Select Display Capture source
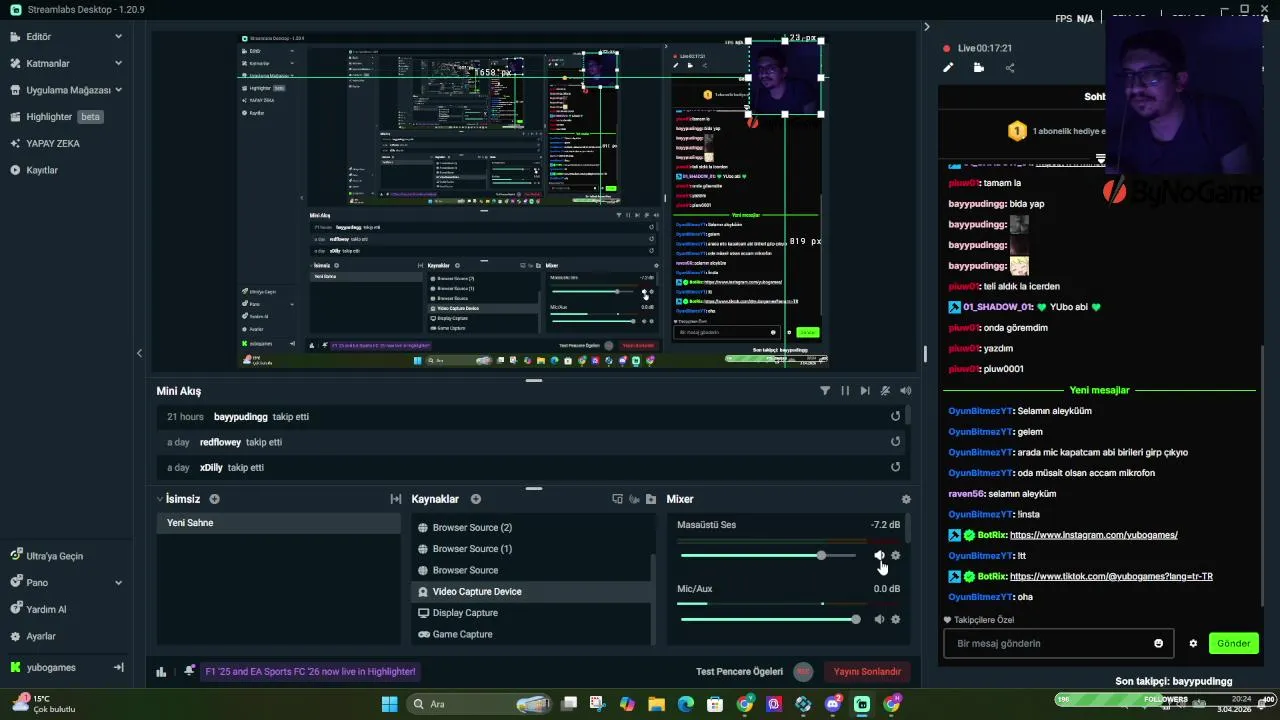Image resolution: width=1280 pixels, height=720 pixels. [x=531, y=613]
